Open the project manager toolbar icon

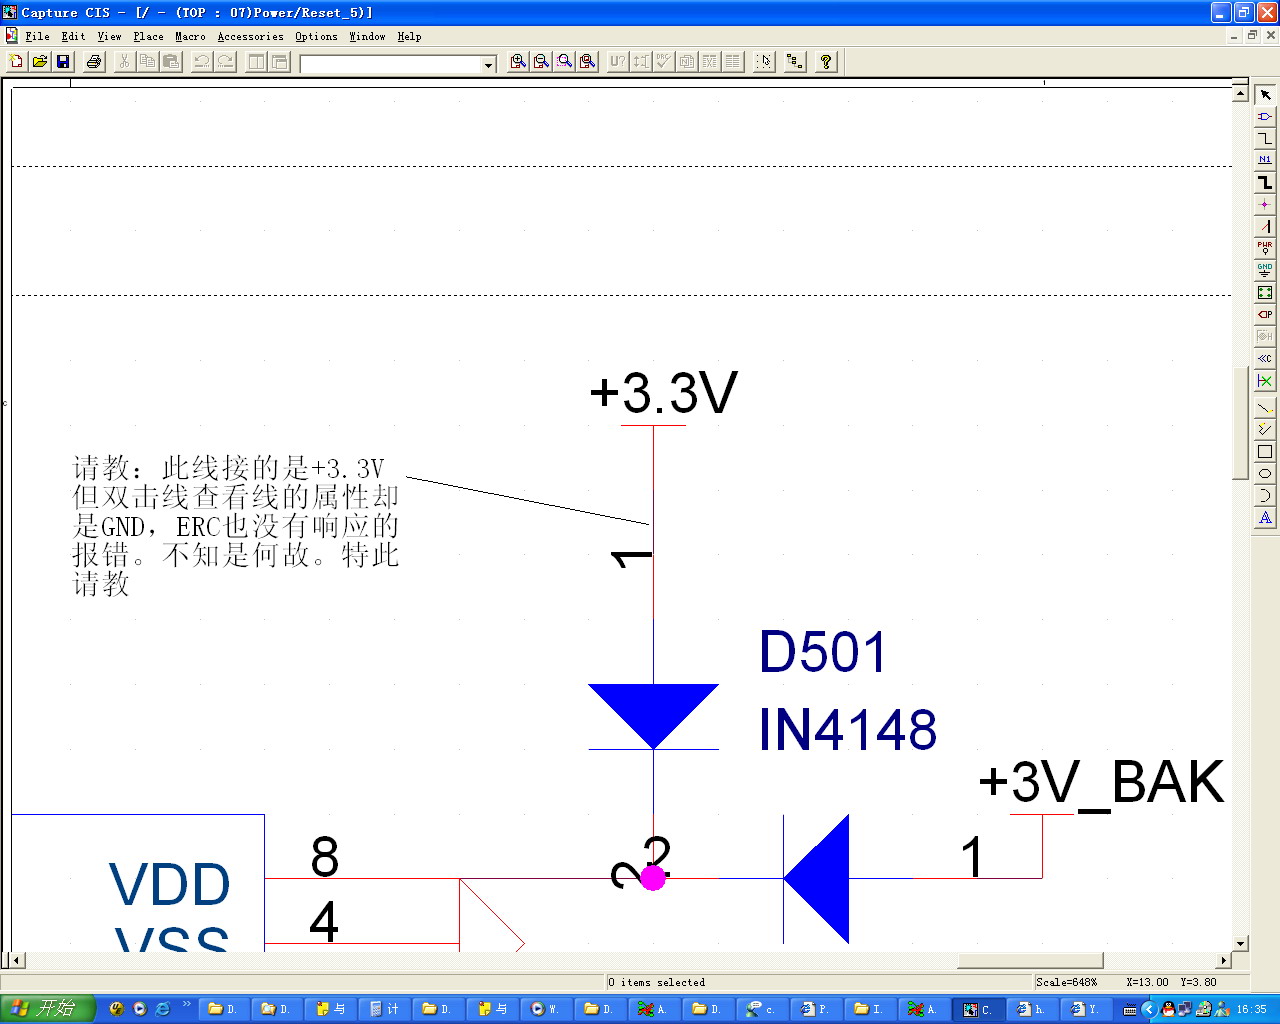pos(795,62)
